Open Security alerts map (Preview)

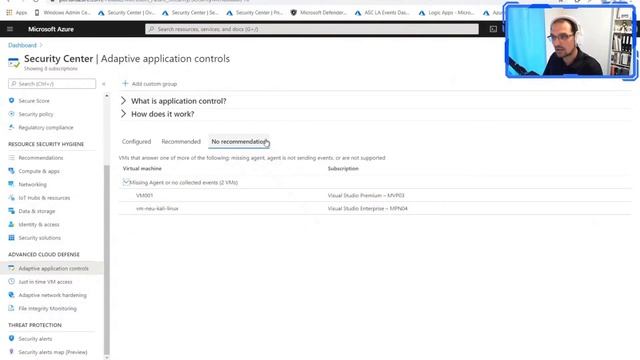(53, 352)
